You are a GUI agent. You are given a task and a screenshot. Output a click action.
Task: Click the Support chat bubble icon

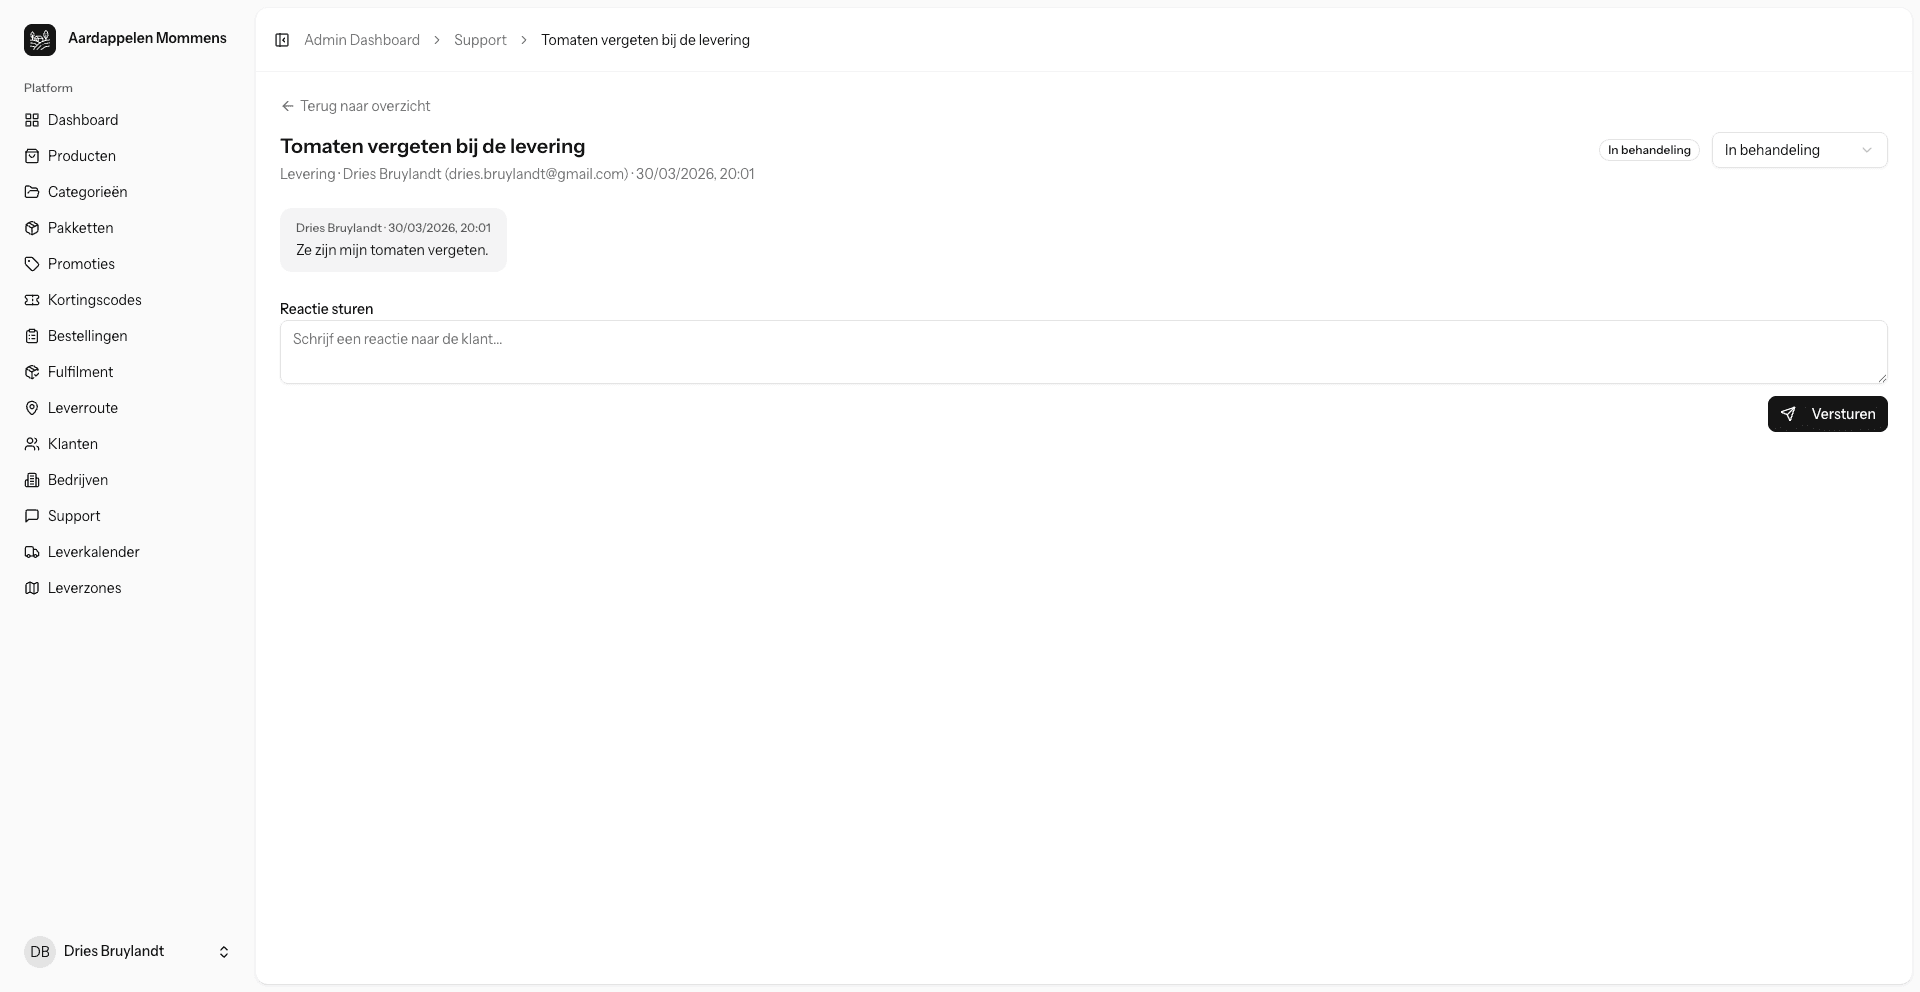pyautogui.click(x=32, y=516)
